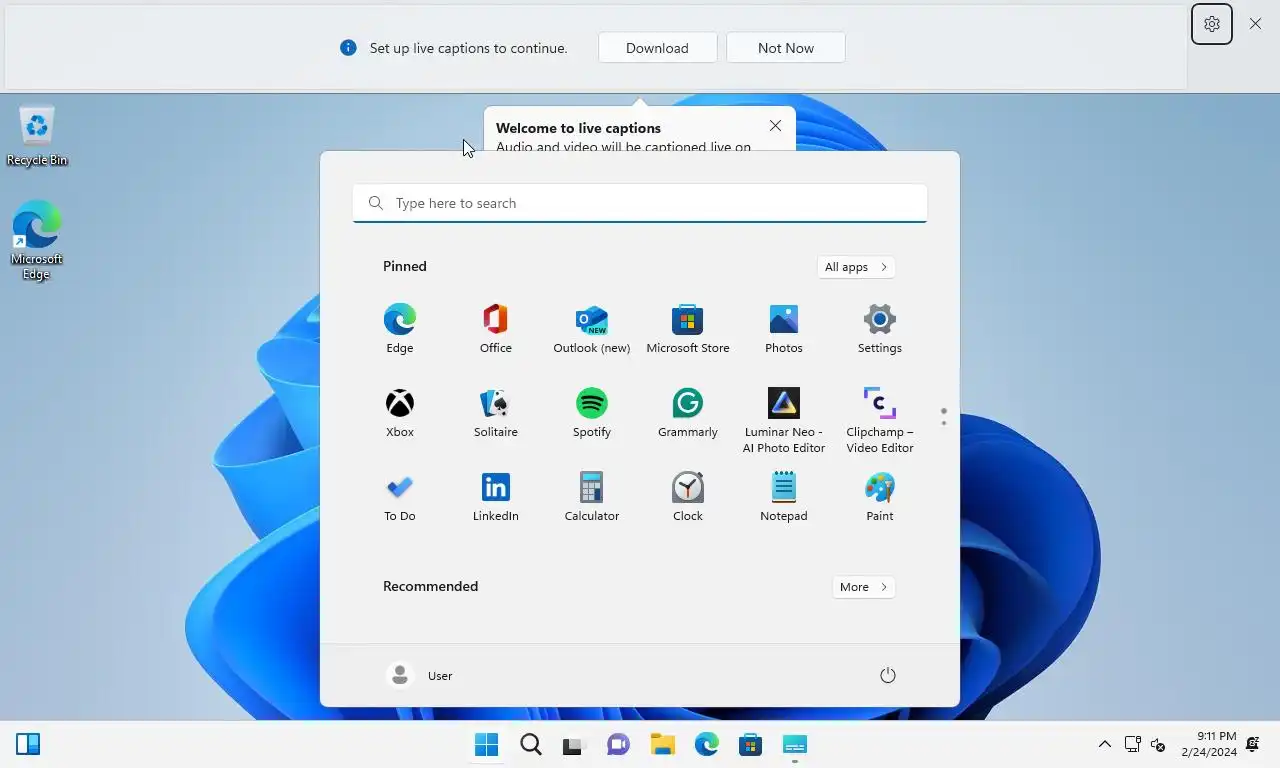Screen dimensions: 1280x768
Task: Open Microsoft Store from the taskbar
Action: click(750, 744)
